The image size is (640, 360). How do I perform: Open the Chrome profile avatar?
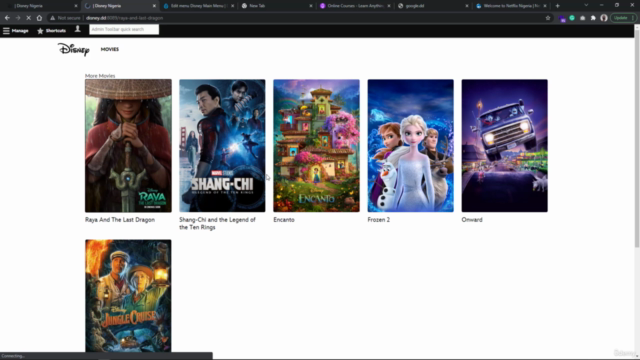tap(604, 18)
